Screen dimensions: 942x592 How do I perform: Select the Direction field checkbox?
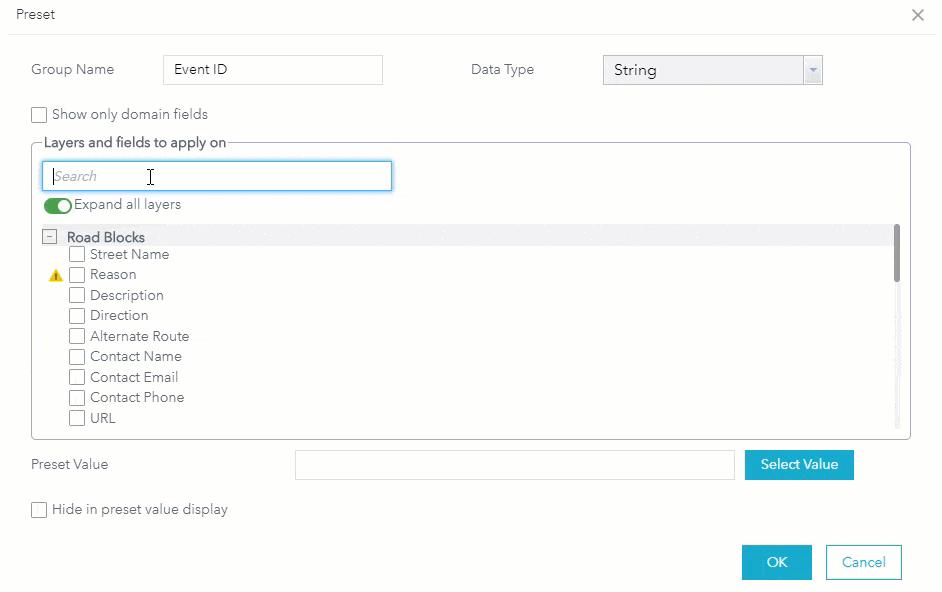click(77, 316)
